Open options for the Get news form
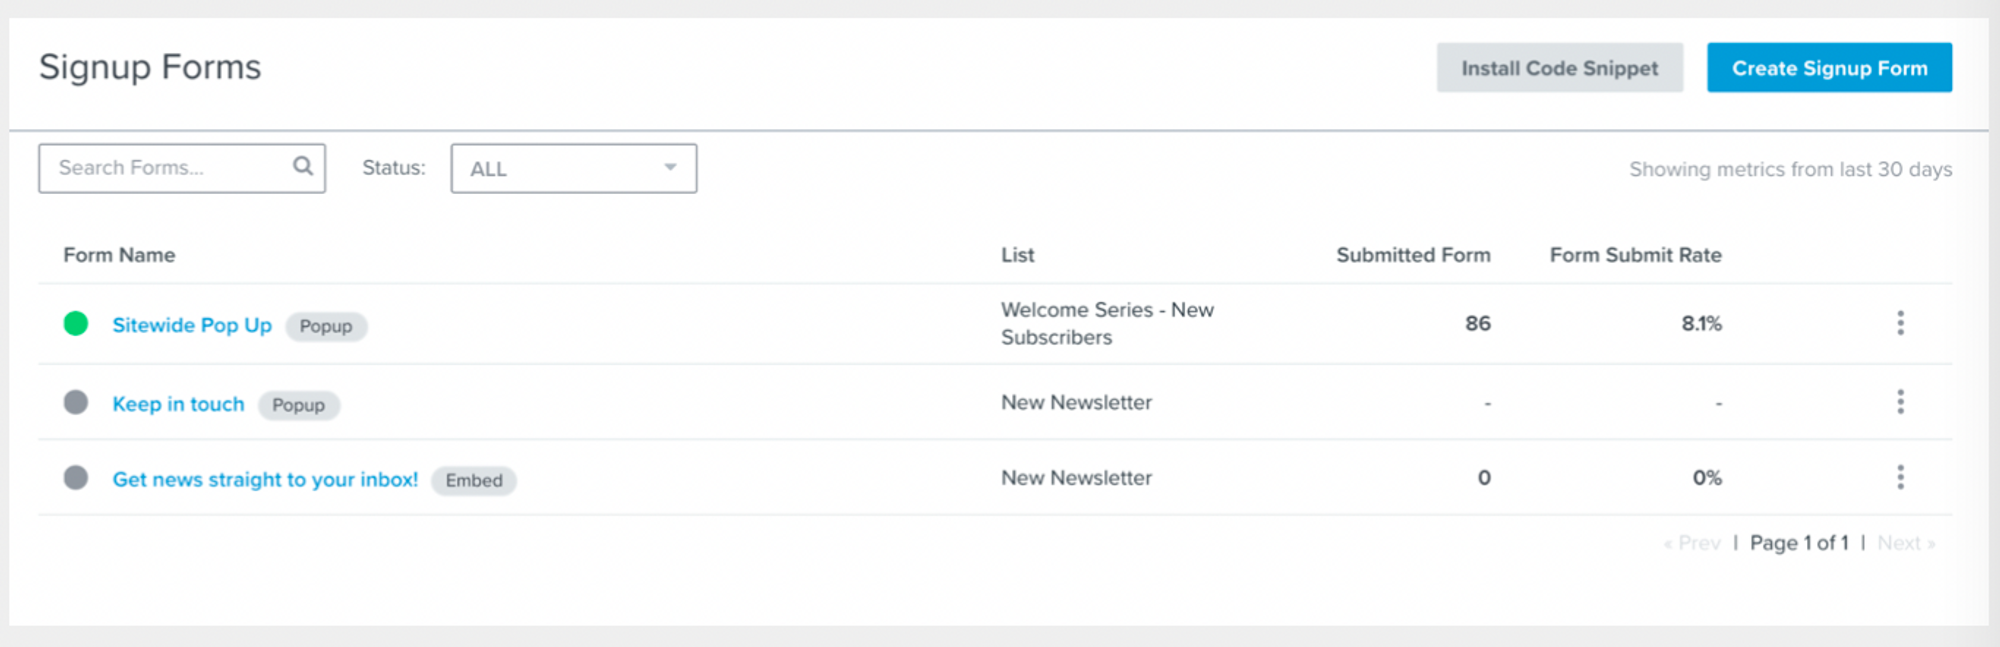Viewport: 2000px width, 647px height. [1900, 477]
